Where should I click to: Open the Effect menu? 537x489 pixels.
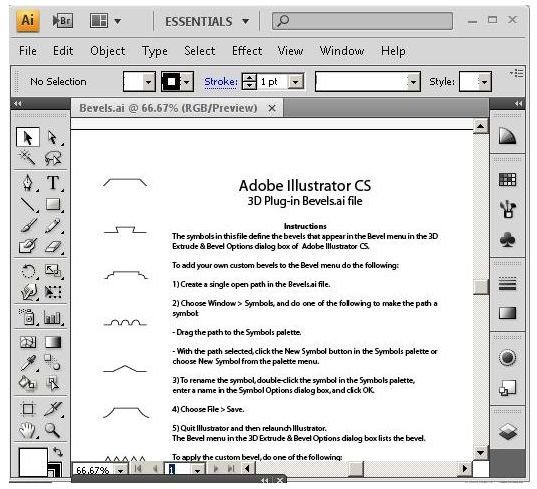click(247, 51)
